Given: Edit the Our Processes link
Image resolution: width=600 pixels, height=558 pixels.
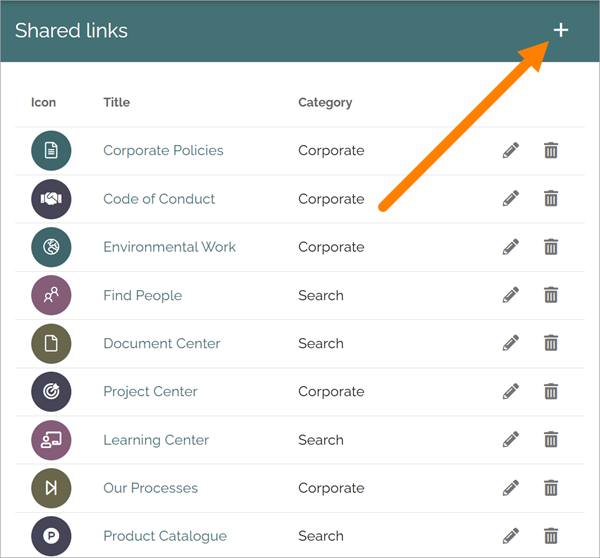Looking at the screenshot, I should pyautogui.click(x=511, y=488).
